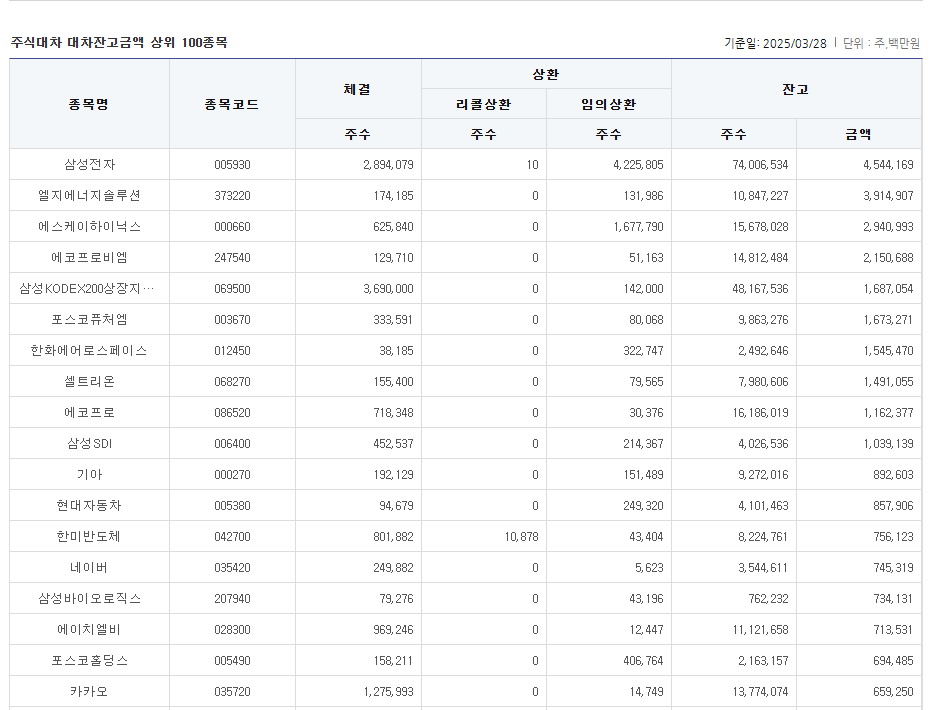Select the 셀트리온 stock name
The image size is (935, 710).
(x=89, y=382)
